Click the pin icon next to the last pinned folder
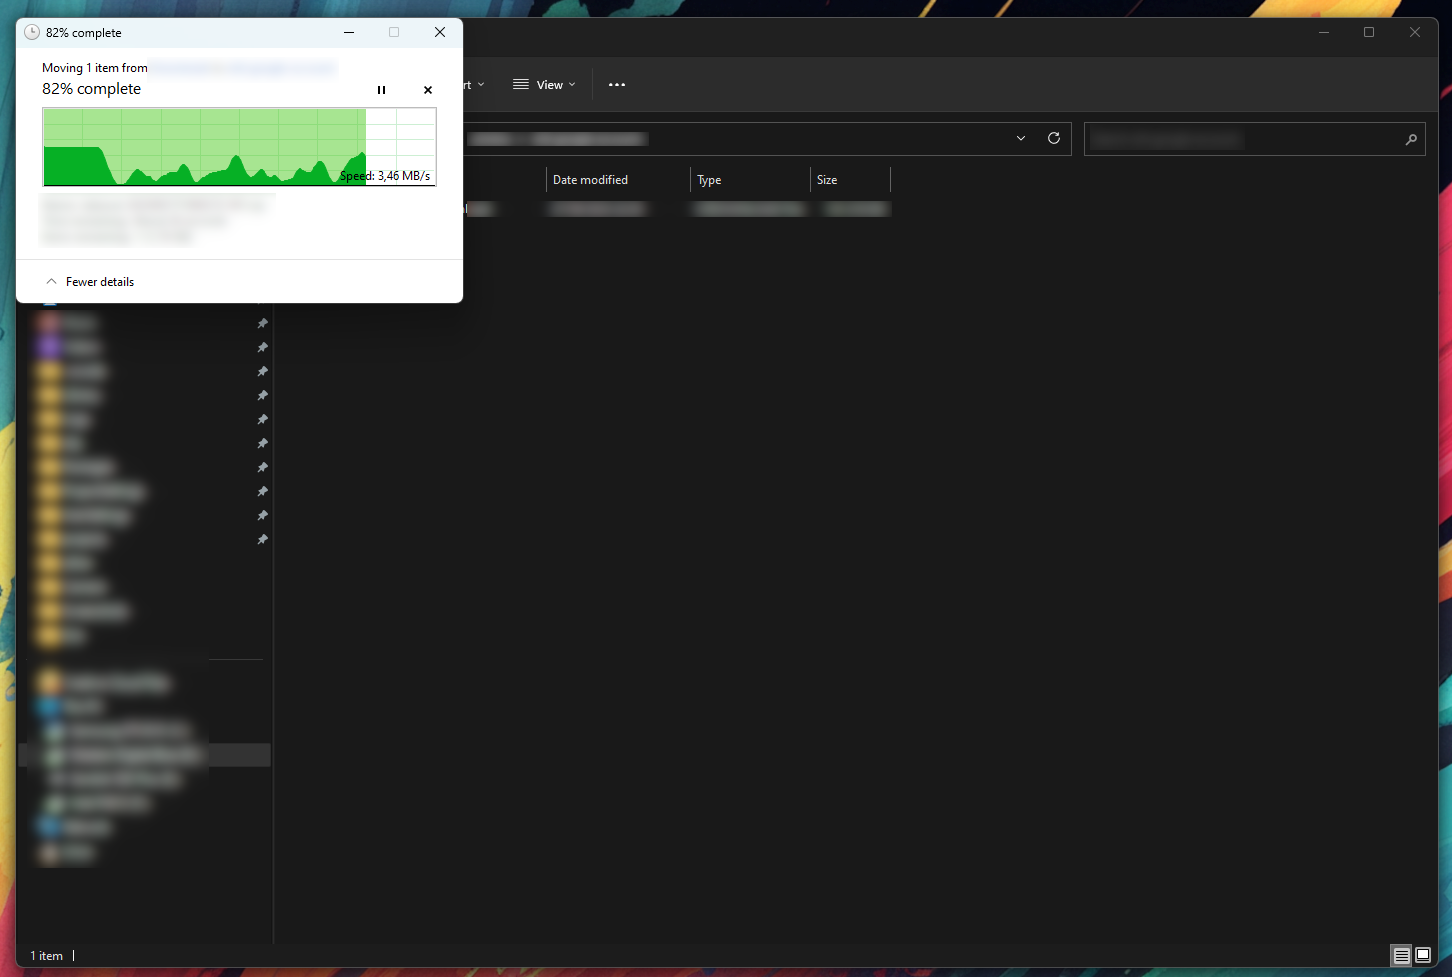This screenshot has width=1452, height=977. [x=262, y=539]
